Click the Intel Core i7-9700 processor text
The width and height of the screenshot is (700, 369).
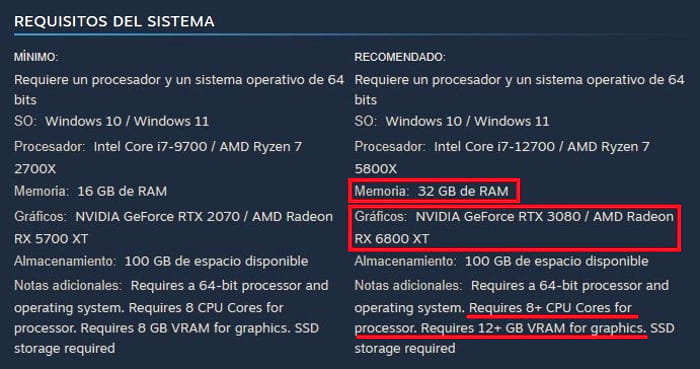click(150, 147)
